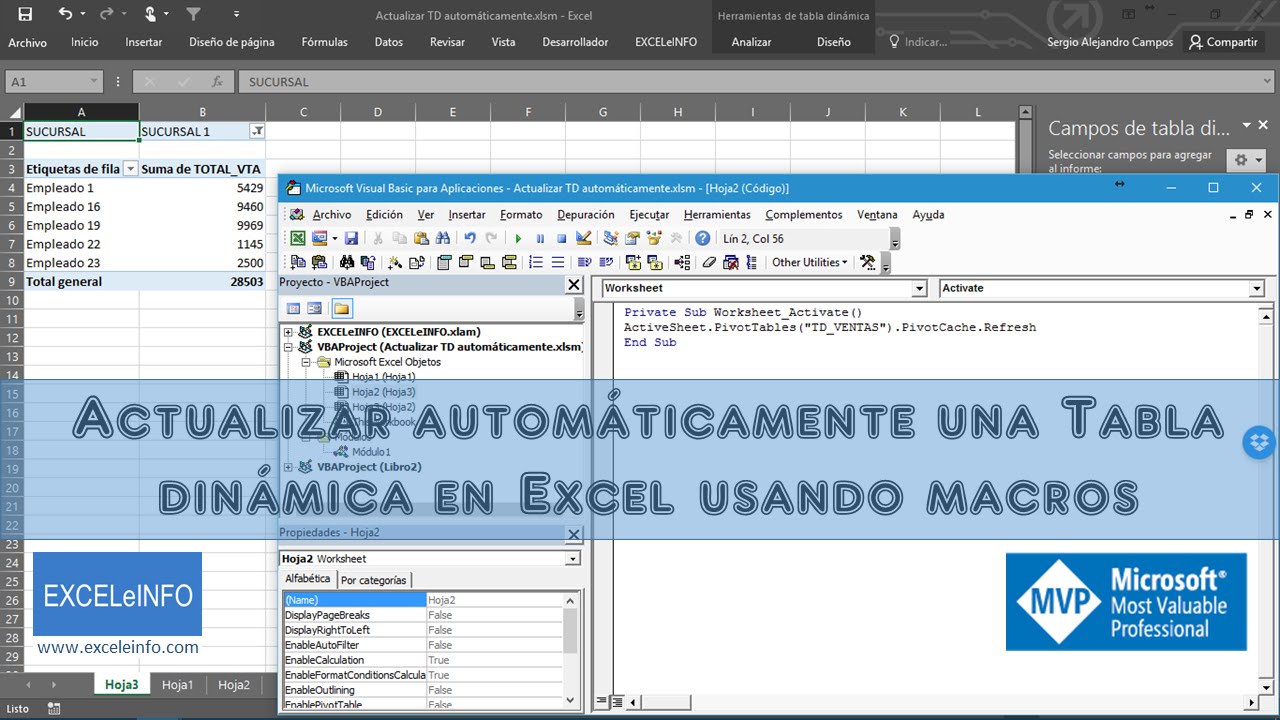The width and height of the screenshot is (1280, 720).
Task: Open Properties Window icon in the VBA toolbar
Action: (632, 238)
